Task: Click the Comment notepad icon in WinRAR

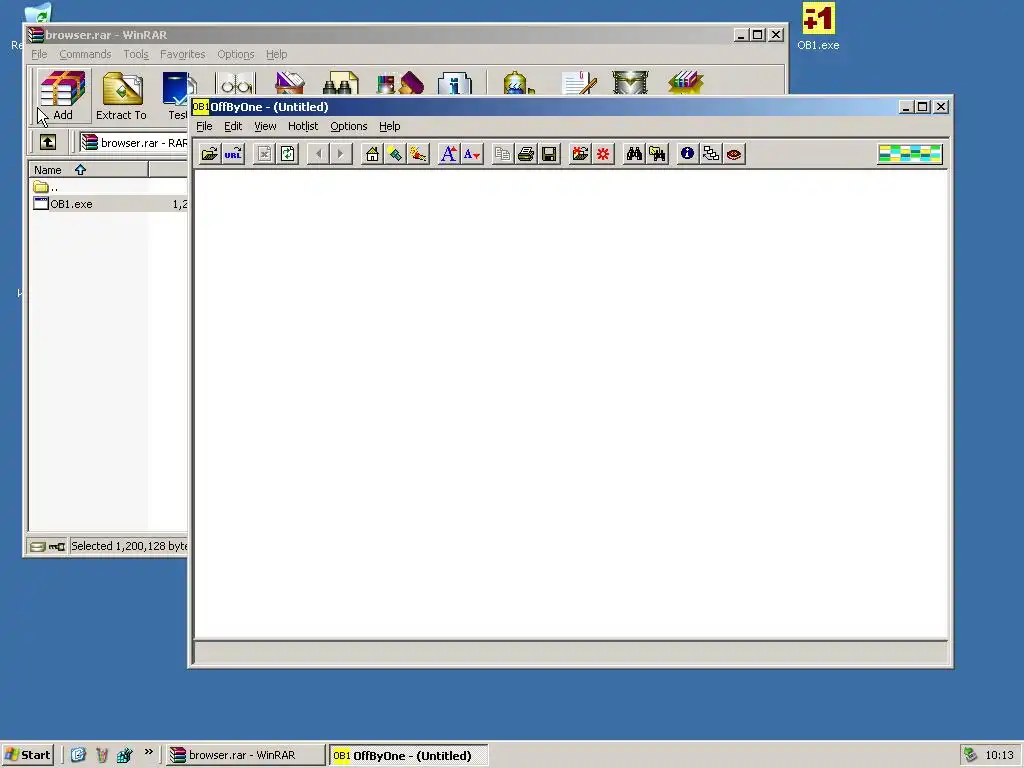Action: [578, 84]
